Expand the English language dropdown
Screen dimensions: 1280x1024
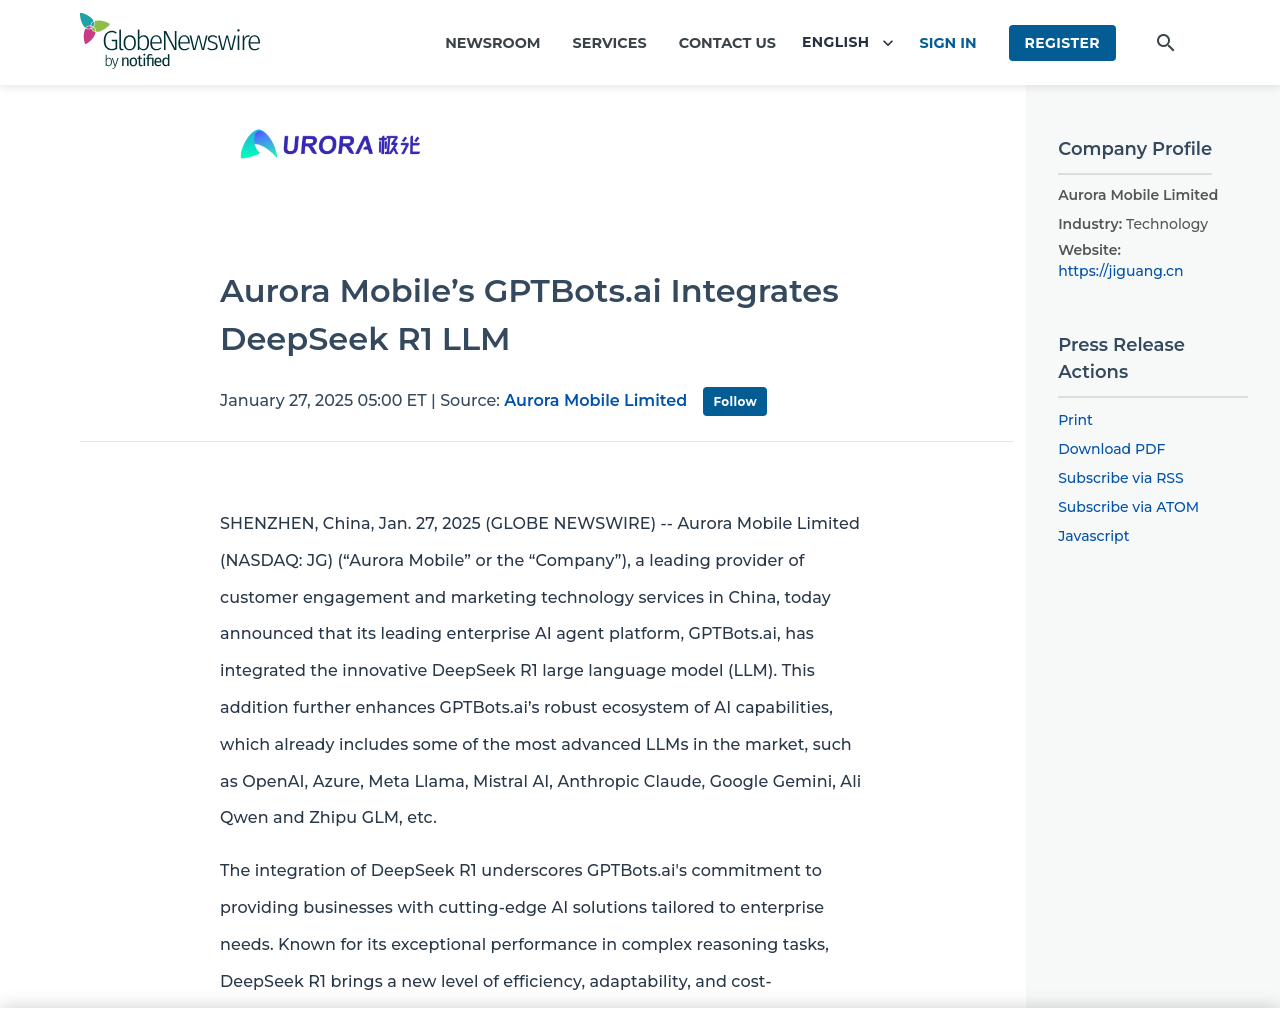coord(847,42)
